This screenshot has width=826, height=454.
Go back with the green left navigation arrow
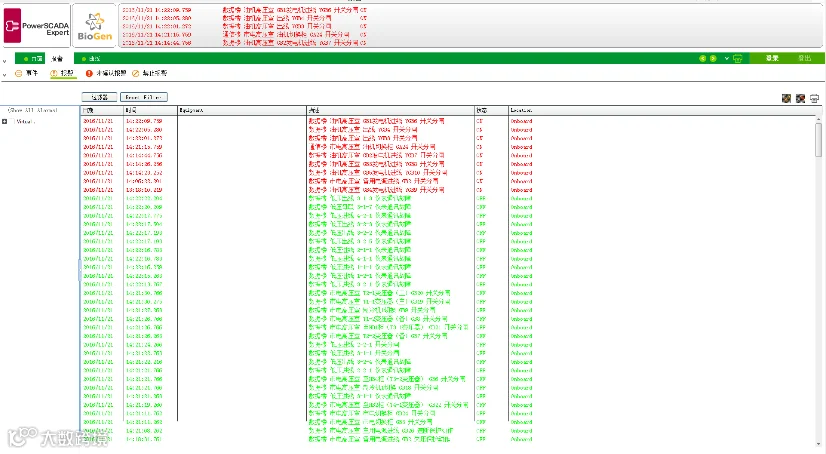pyautogui.click(x=702, y=58)
